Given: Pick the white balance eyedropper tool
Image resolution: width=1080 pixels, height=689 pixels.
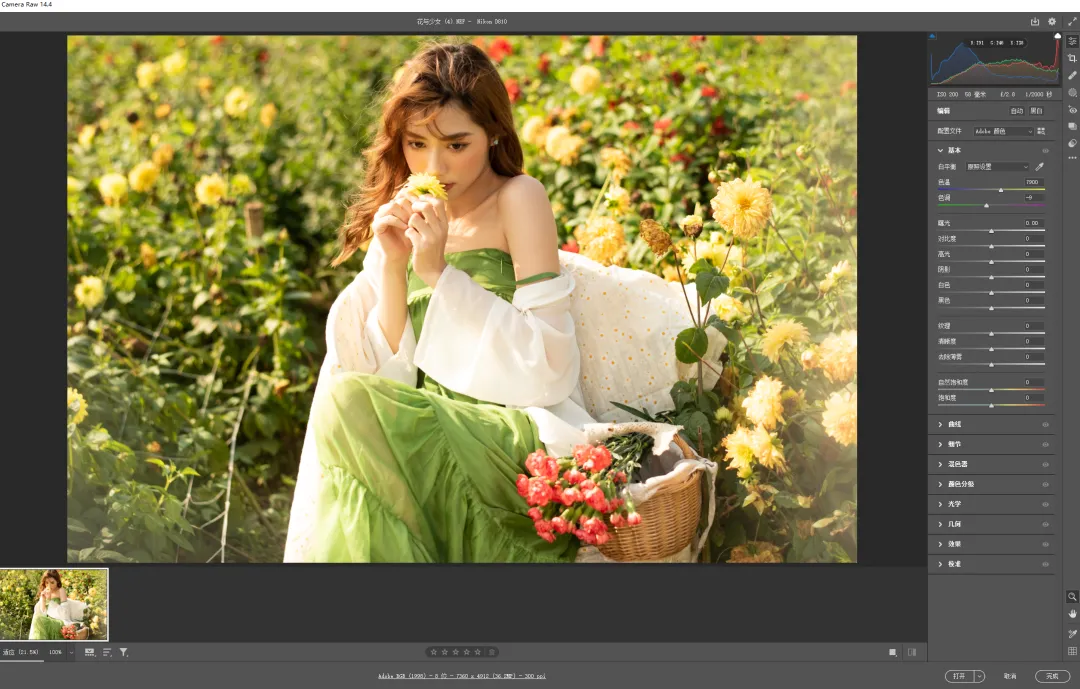Looking at the screenshot, I should 1040,167.
